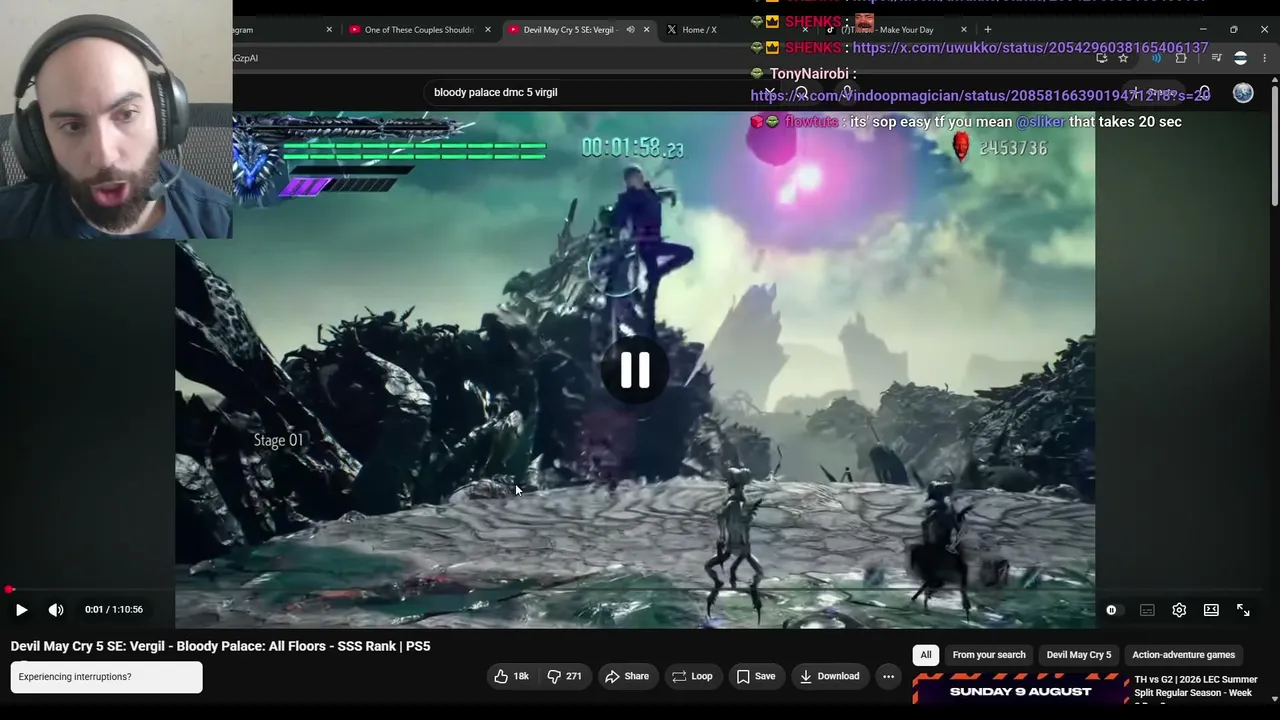1280x720 pixels.
Task: Turn on subtitles with the captions icon
Action: (1147, 610)
